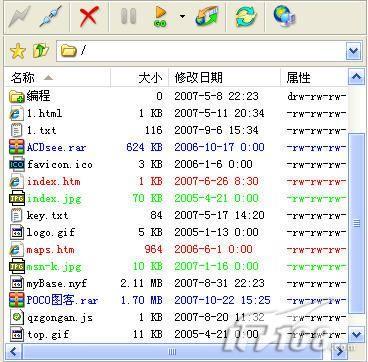The height and width of the screenshot is (362, 368).
Task: Click the 1.html browser icon
Action: coord(16,114)
